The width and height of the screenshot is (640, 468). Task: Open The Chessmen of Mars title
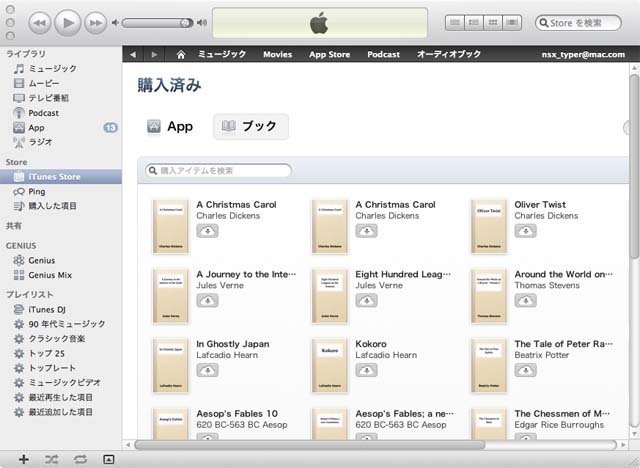point(562,414)
